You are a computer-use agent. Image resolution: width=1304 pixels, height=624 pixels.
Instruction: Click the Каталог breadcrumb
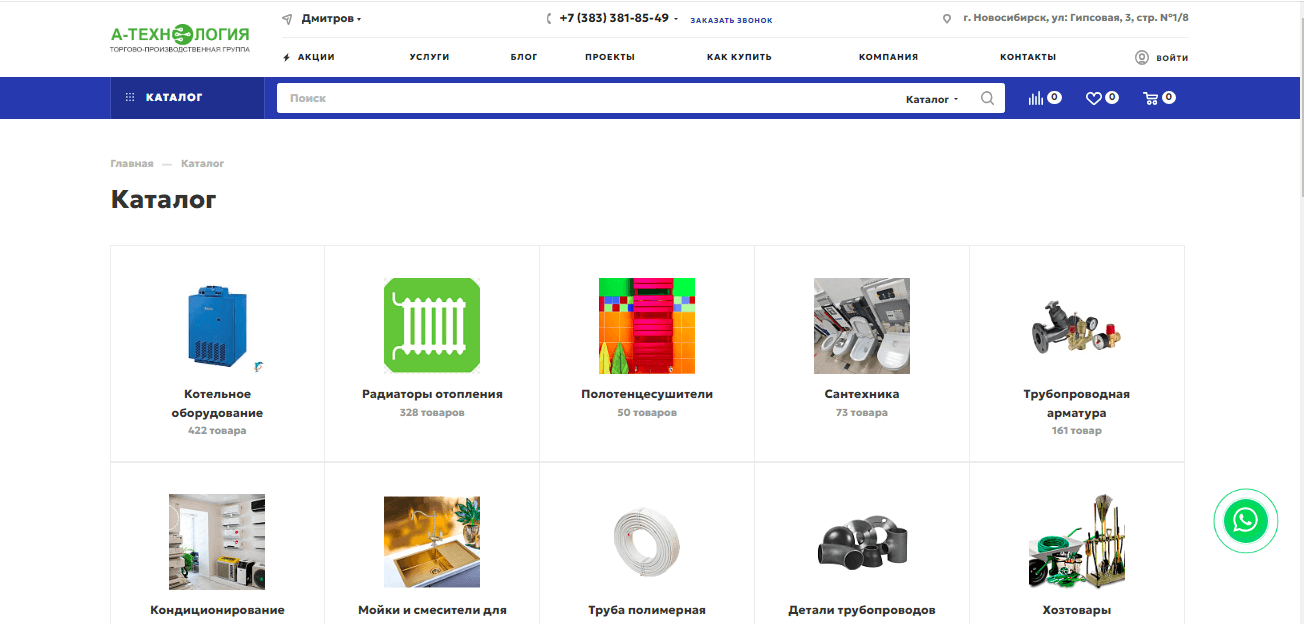pyautogui.click(x=203, y=163)
